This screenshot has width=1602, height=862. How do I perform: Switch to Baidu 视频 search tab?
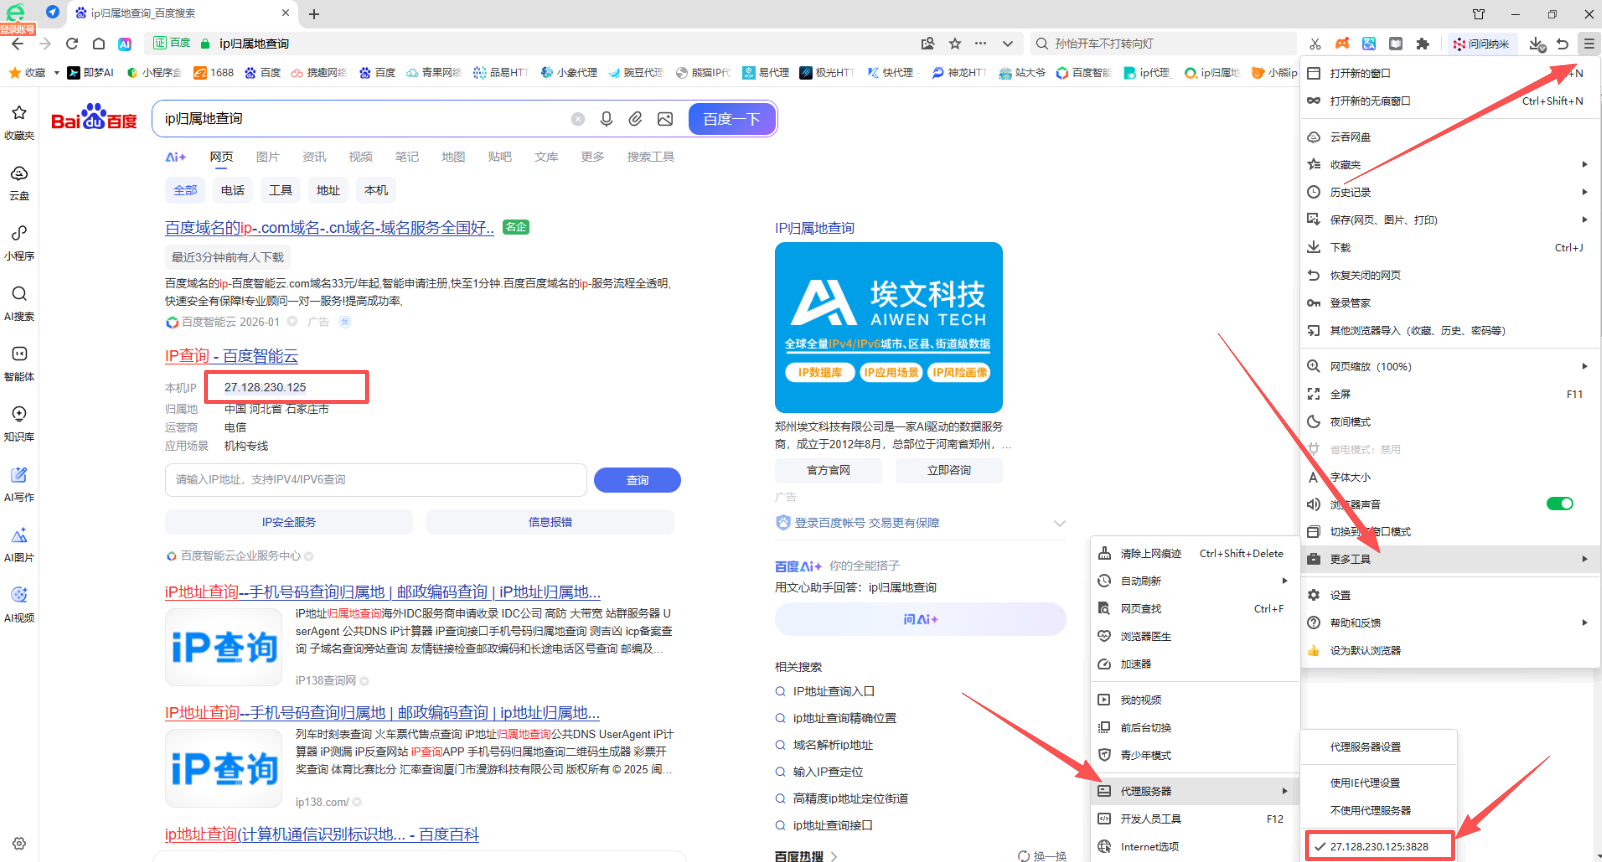click(360, 157)
